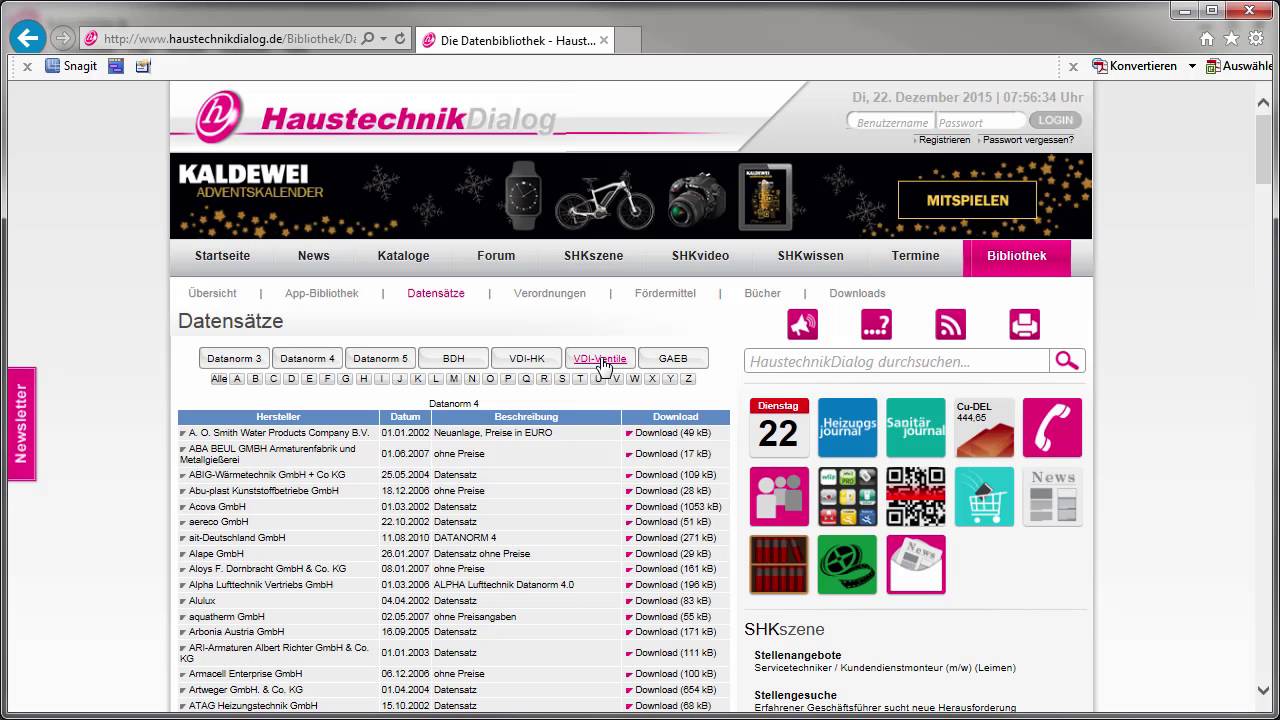
Task: Go to the Übersicht submenu link
Action: tap(213, 293)
